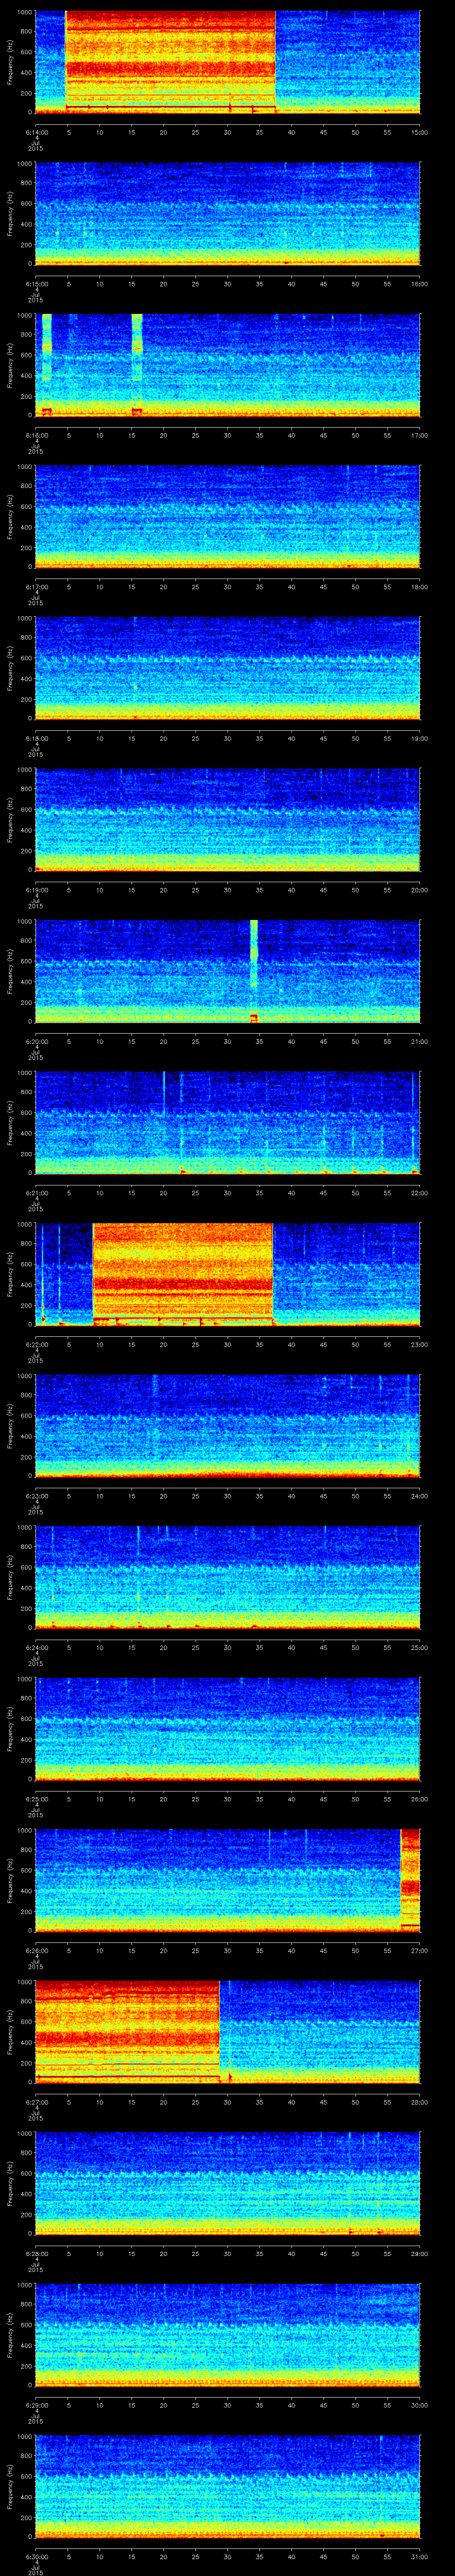
Task: Click the 6:23:00 start time label
Action: point(36,1496)
